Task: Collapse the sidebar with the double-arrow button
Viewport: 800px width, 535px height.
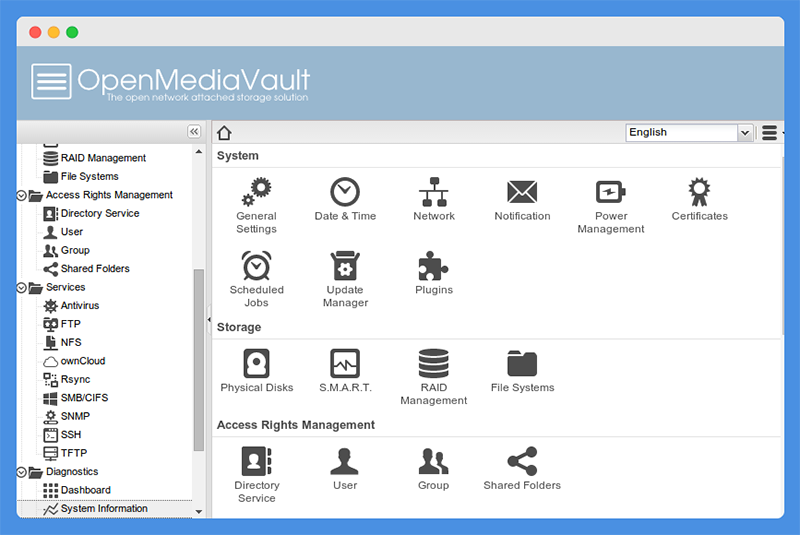Action: (x=194, y=132)
